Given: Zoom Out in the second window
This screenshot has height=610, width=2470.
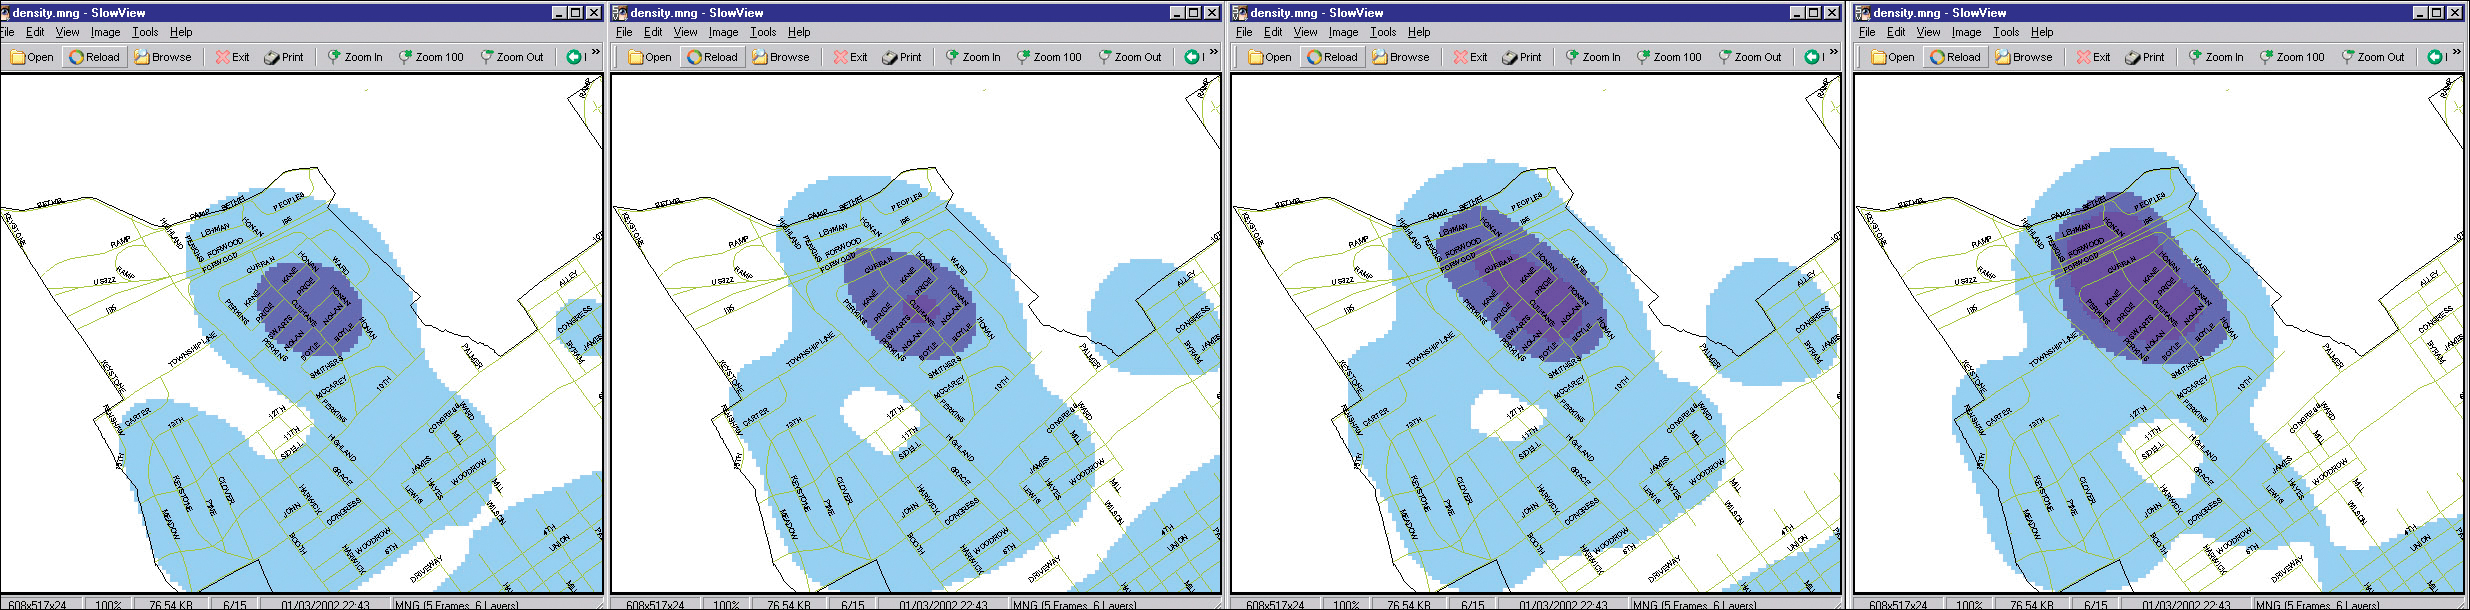Looking at the screenshot, I should (1130, 57).
